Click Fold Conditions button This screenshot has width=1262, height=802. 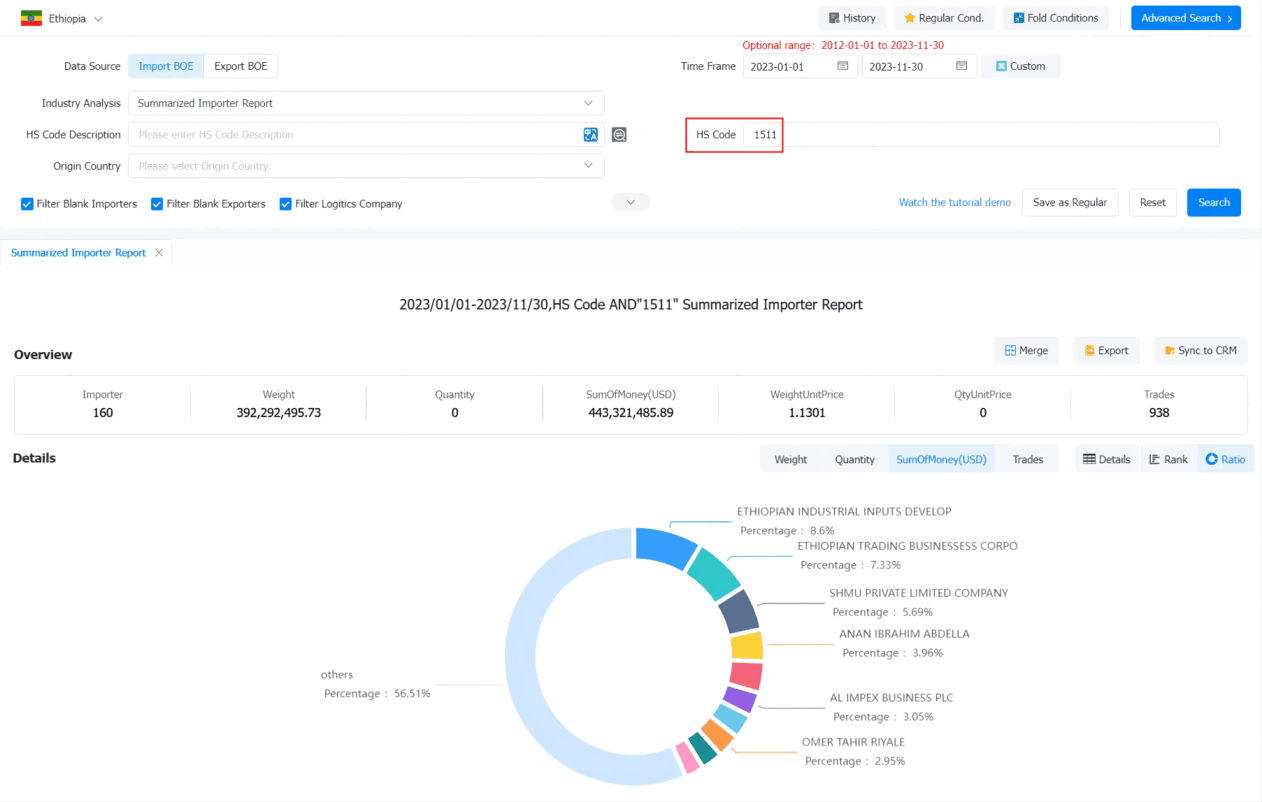(1056, 18)
